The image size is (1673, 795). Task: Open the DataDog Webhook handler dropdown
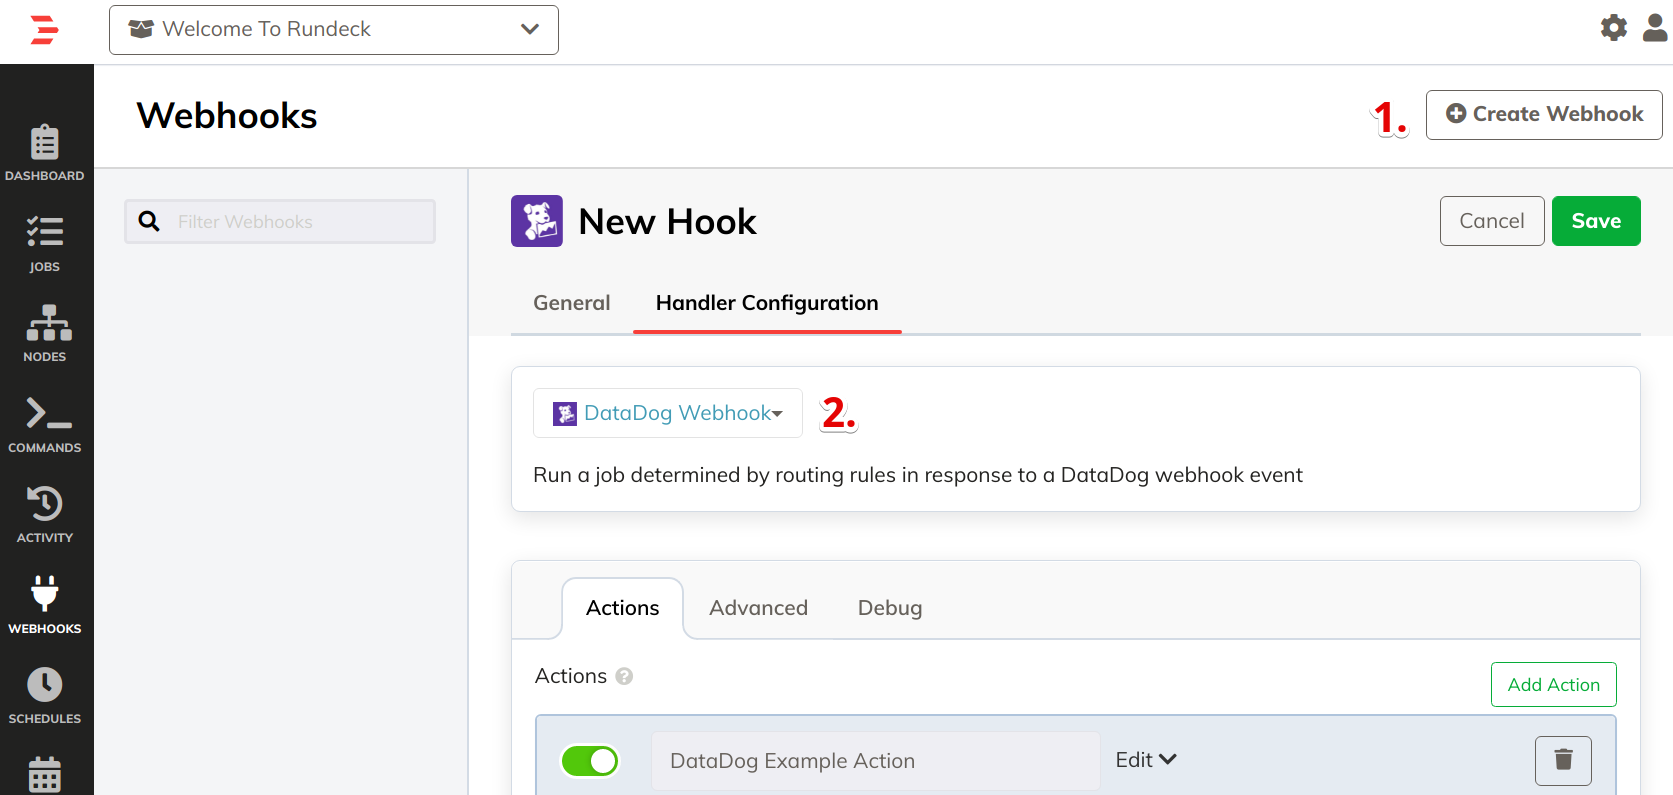(668, 413)
